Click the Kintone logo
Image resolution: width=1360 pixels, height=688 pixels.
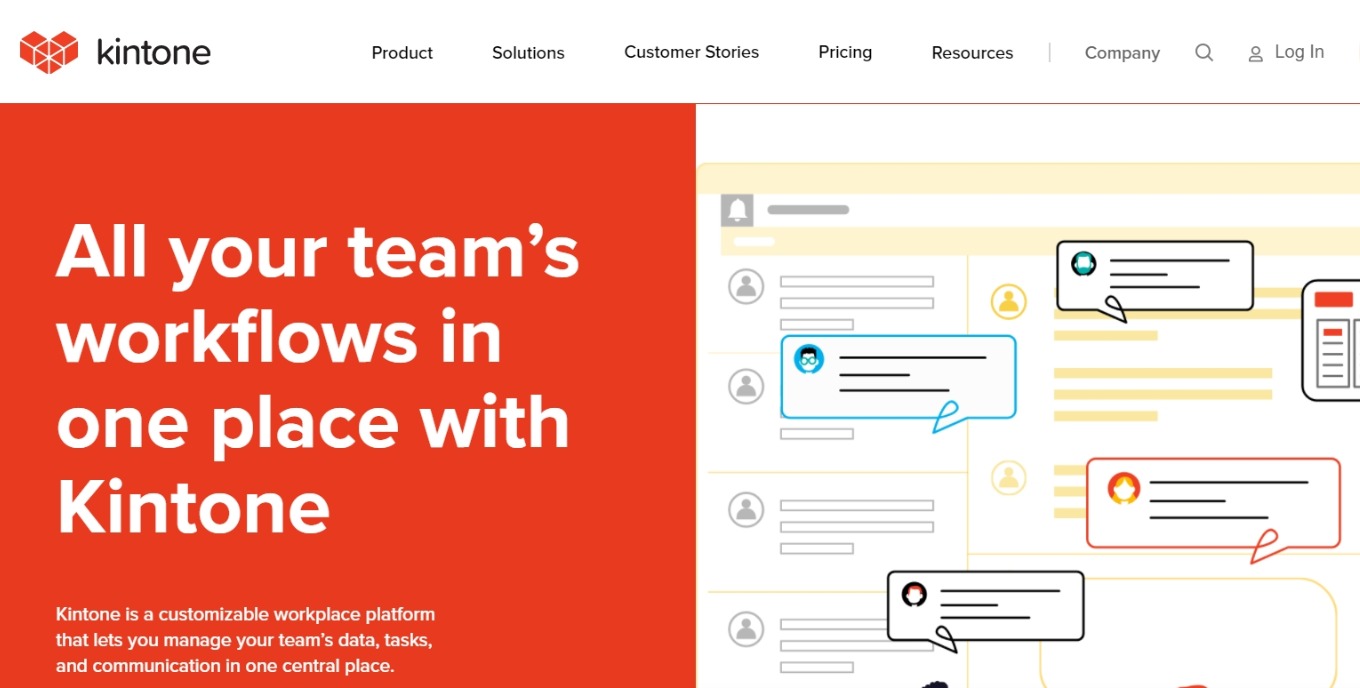[113, 51]
